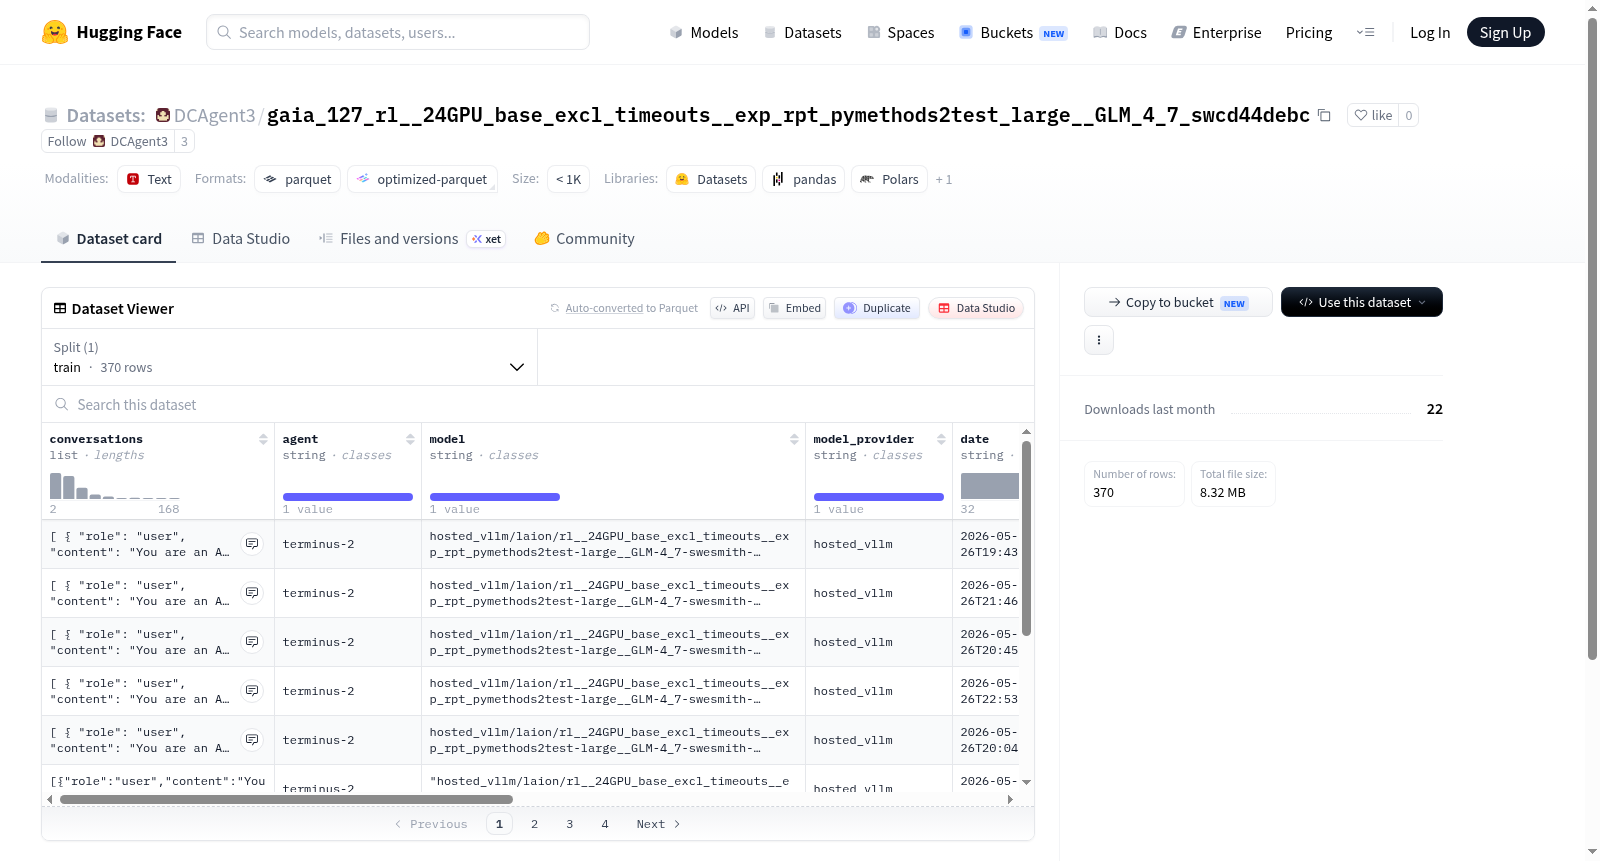This screenshot has width=1600, height=861.
Task: Click the Duplicate button
Action: (x=877, y=308)
